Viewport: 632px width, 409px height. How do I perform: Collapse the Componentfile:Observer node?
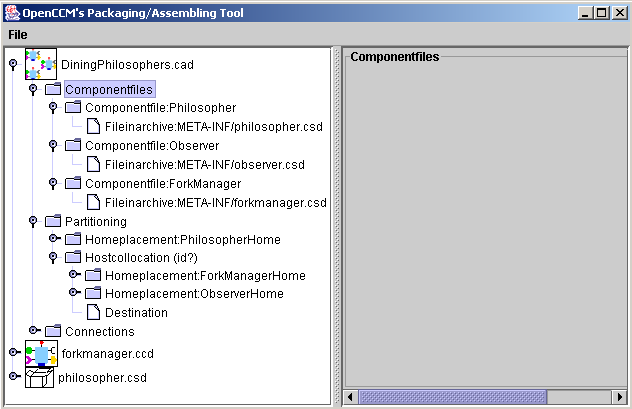pos(53,145)
